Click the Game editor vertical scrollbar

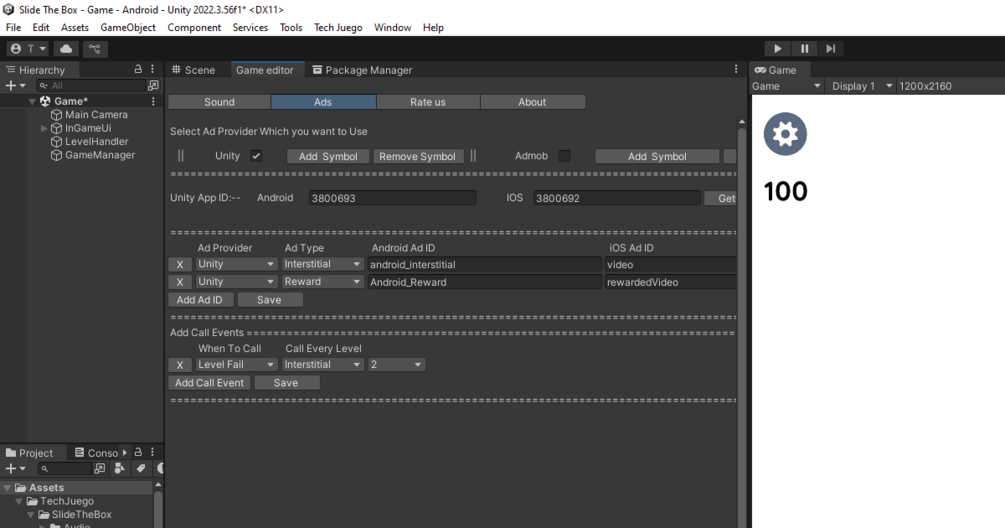tap(742, 320)
